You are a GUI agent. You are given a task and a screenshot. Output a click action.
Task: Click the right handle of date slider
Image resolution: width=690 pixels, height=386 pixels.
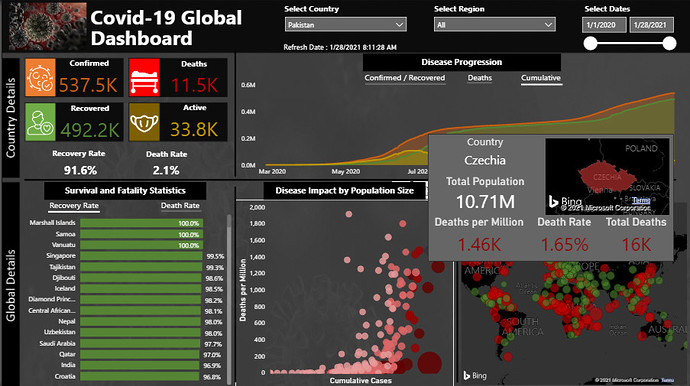click(669, 43)
